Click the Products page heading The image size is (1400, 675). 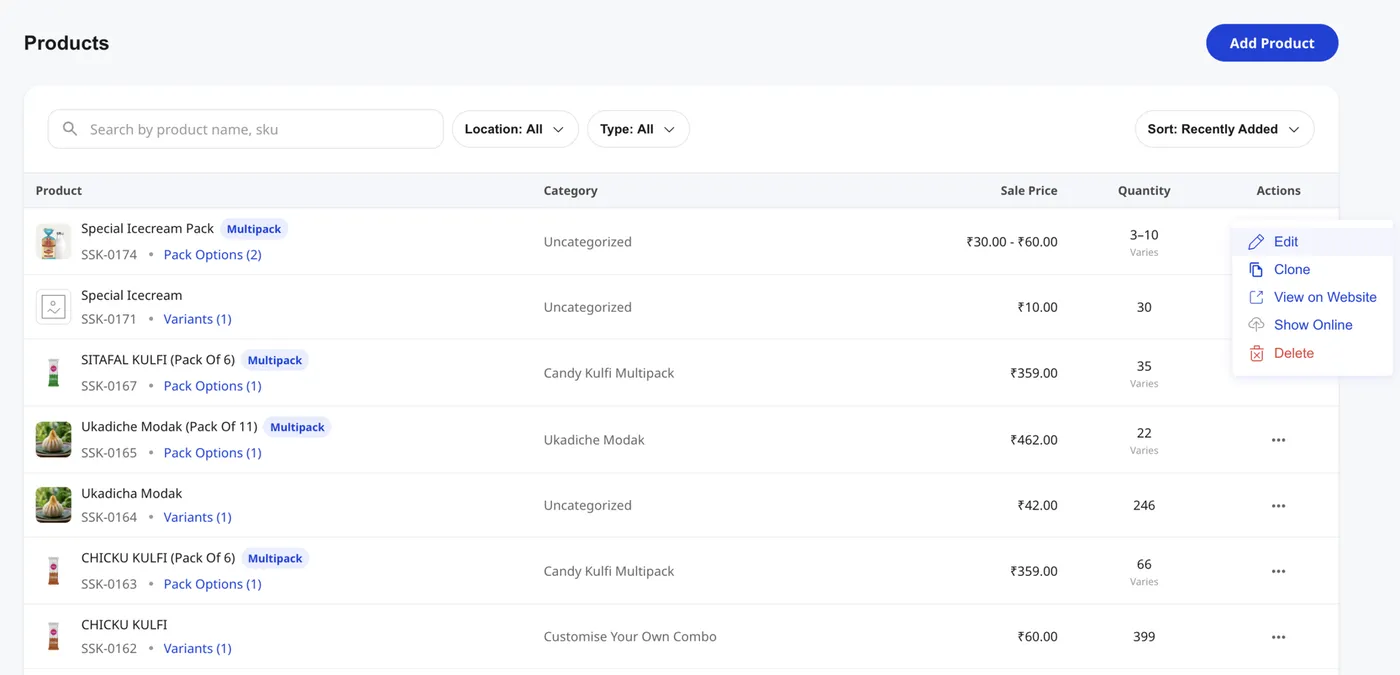click(67, 43)
